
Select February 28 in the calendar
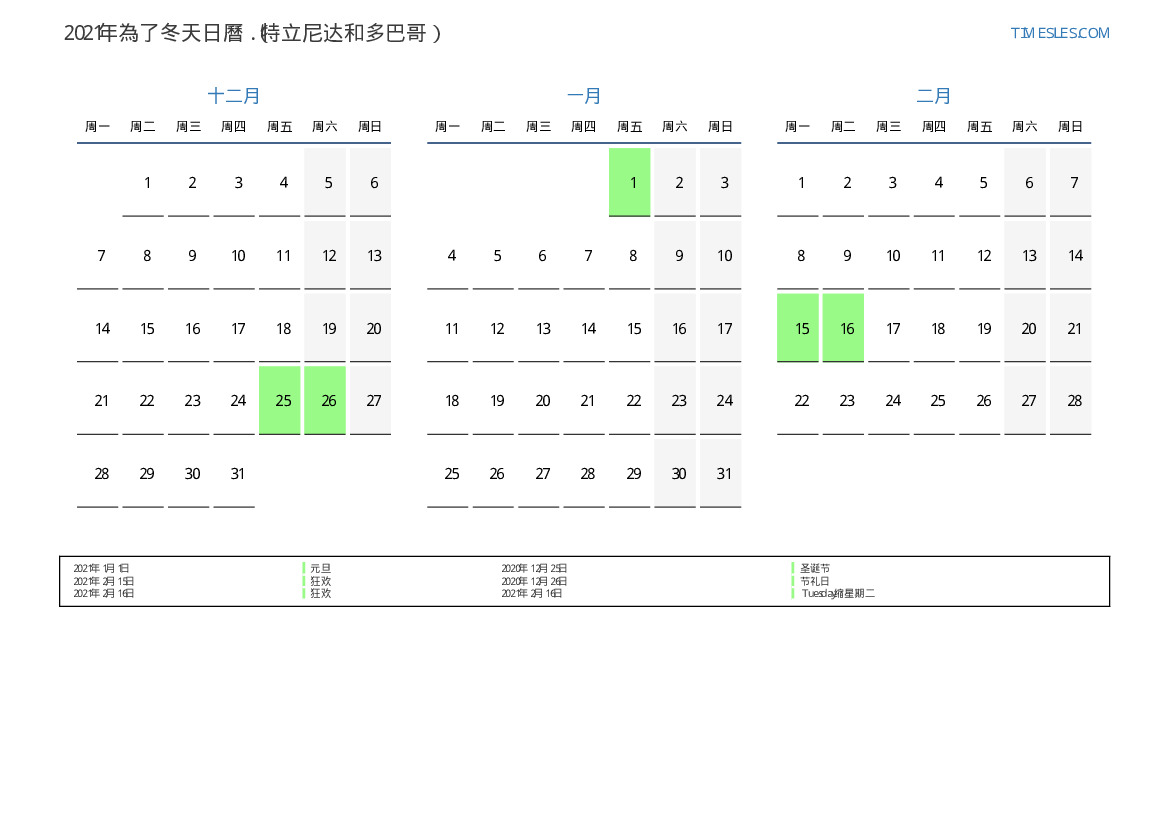click(x=1074, y=401)
